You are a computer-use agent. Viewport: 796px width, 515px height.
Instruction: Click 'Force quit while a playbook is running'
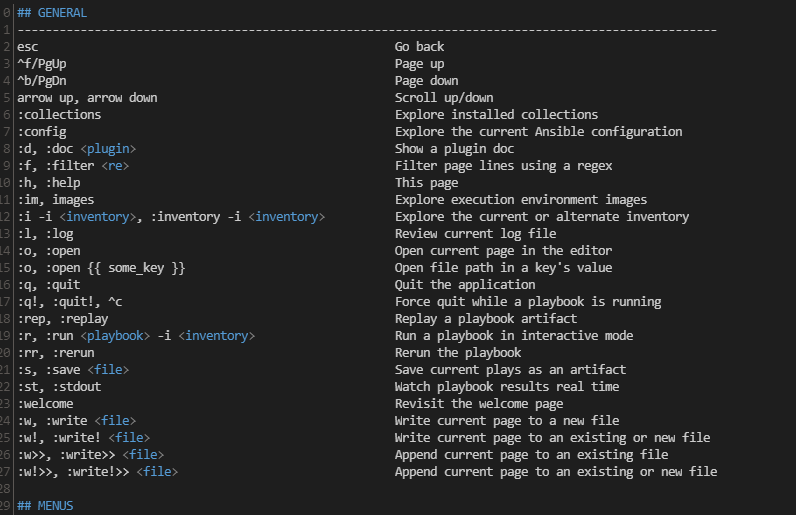528,302
